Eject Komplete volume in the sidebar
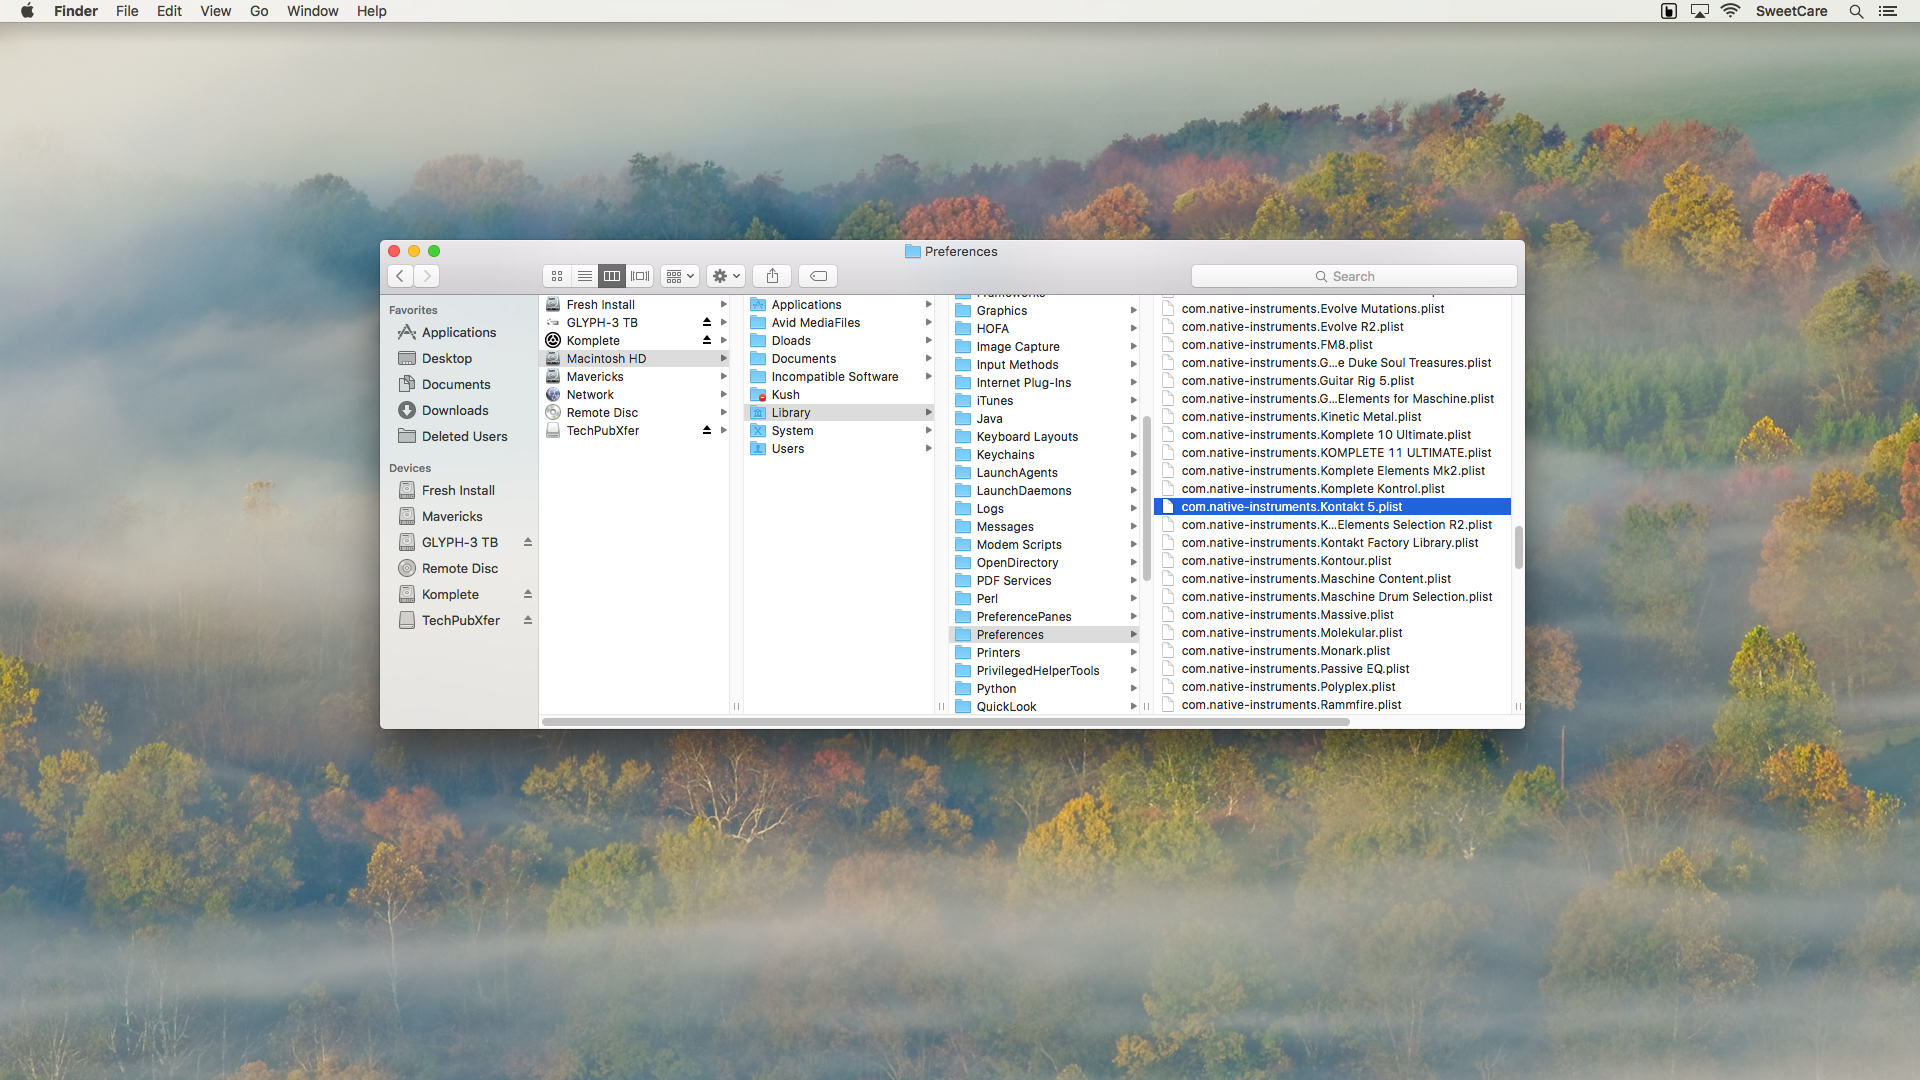 tap(528, 594)
